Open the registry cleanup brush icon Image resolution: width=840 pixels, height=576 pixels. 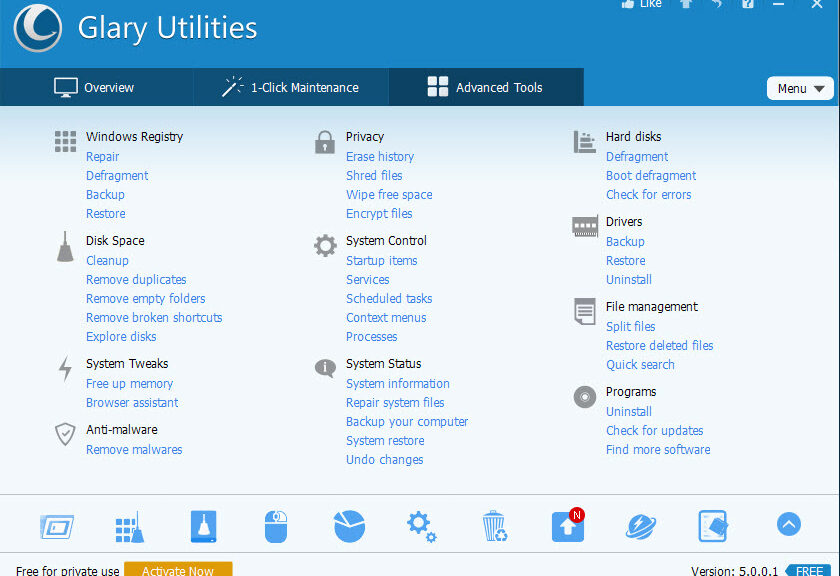129,525
